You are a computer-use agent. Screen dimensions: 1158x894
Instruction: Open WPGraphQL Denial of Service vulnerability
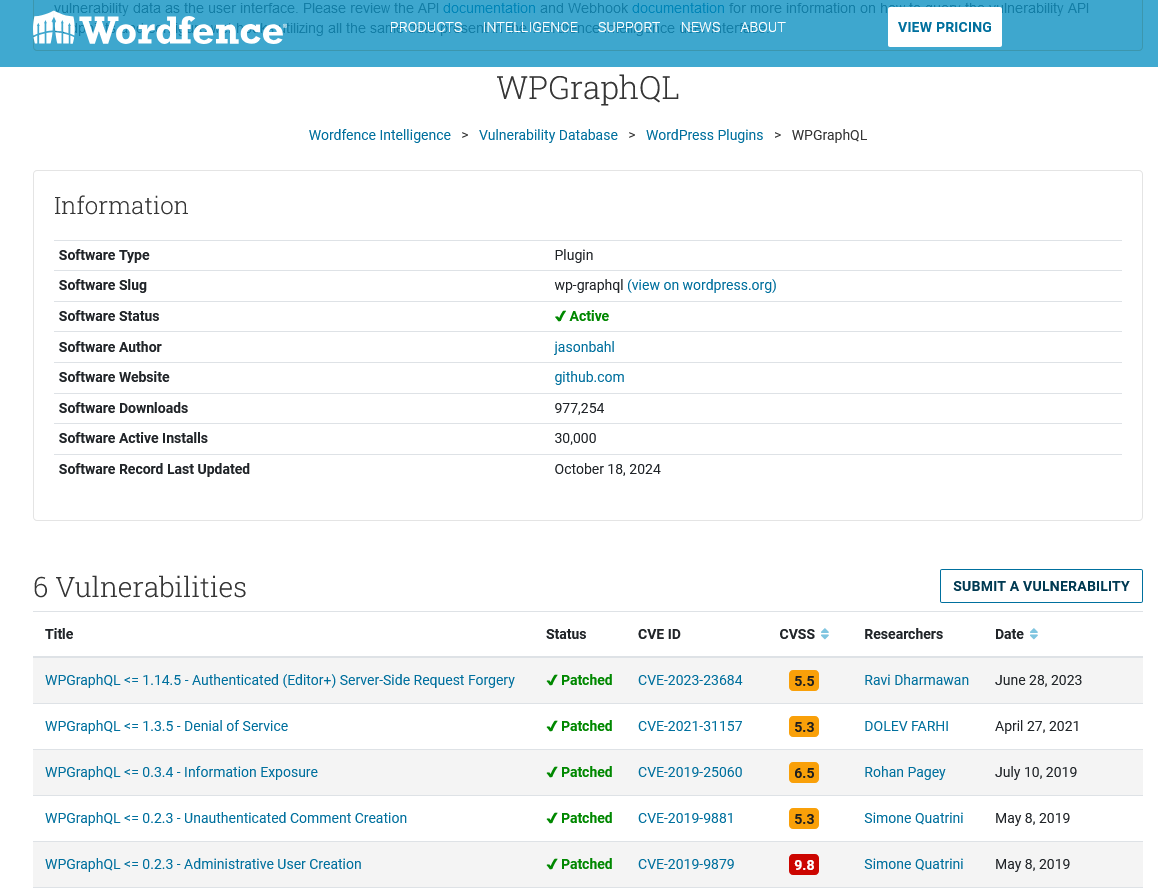166,726
